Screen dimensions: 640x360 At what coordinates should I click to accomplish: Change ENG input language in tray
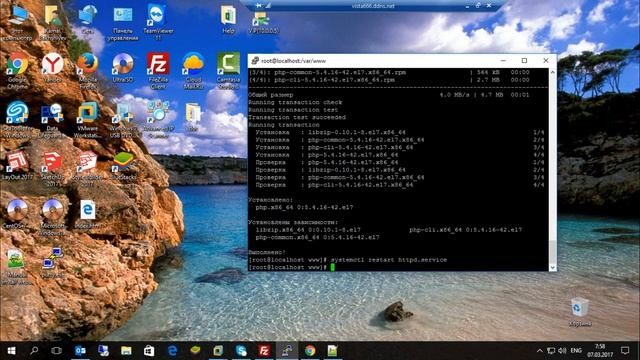click(x=576, y=351)
